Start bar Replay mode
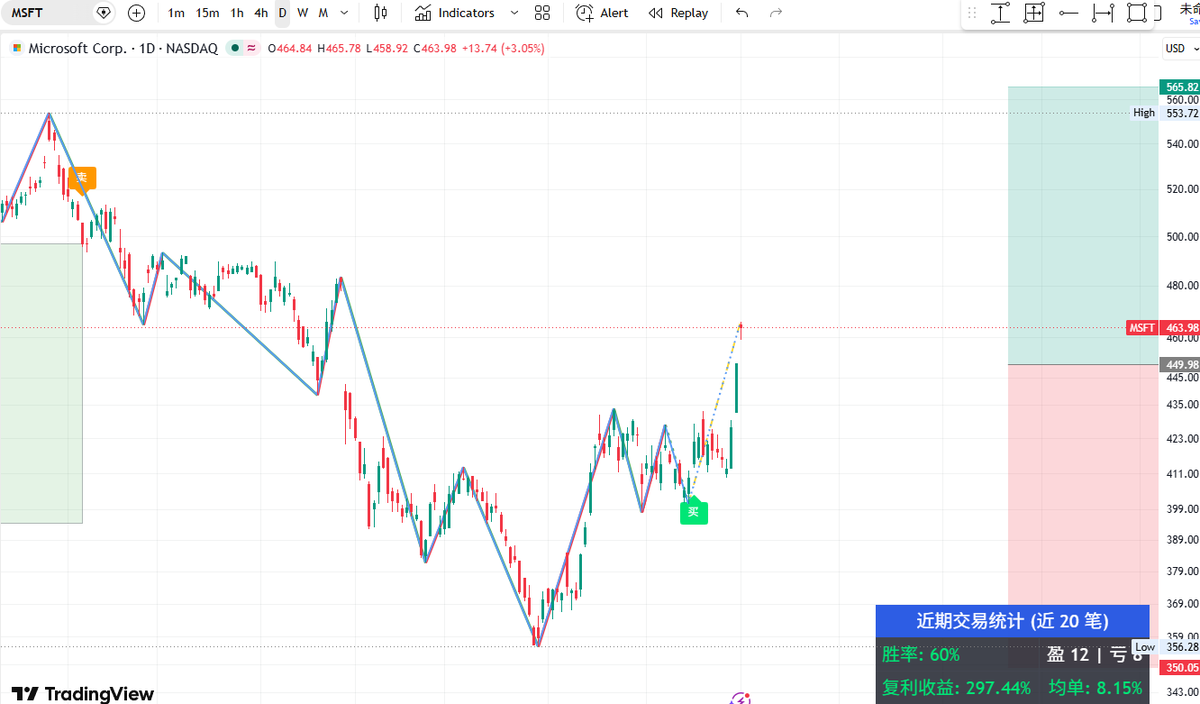The height and width of the screenshot is (704, 1200). (x=678, y=13)
